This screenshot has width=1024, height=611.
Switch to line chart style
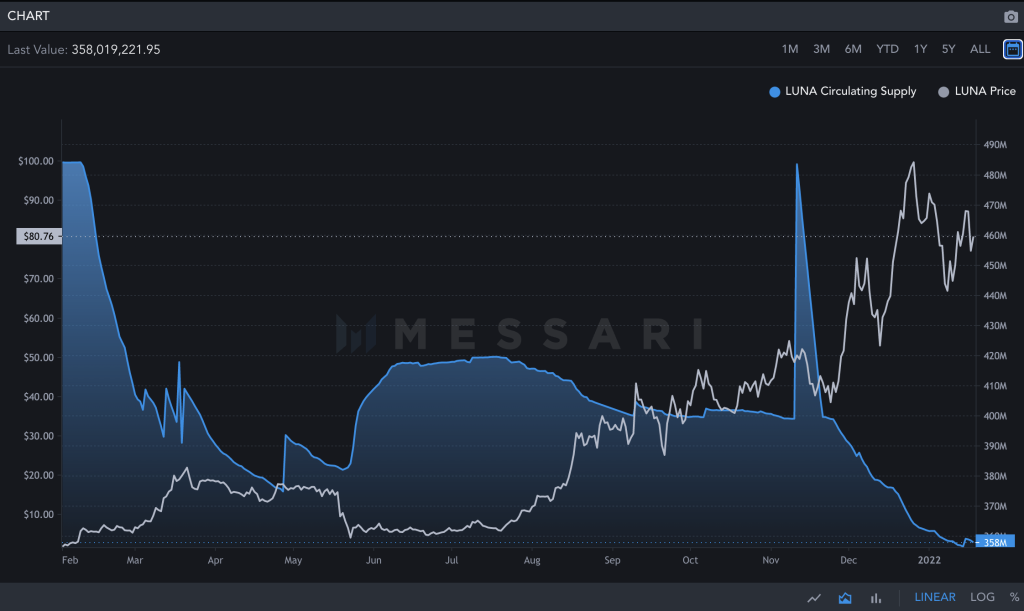click(x=814, y=597)
